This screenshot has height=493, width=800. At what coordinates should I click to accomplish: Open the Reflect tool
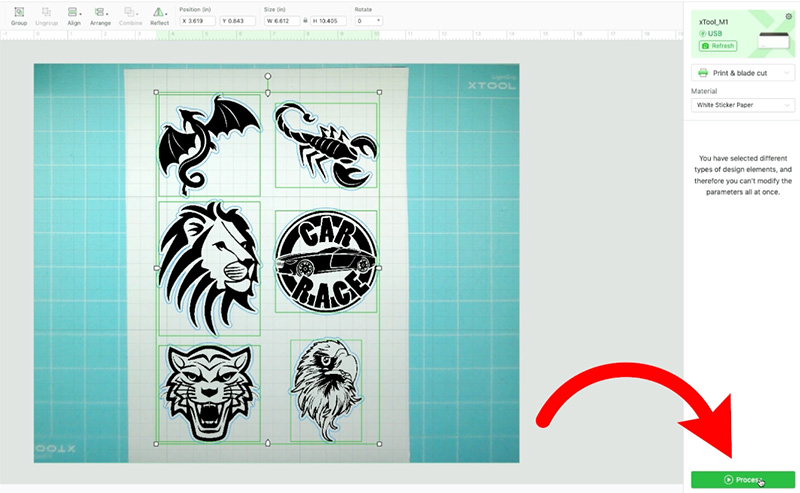159,14
